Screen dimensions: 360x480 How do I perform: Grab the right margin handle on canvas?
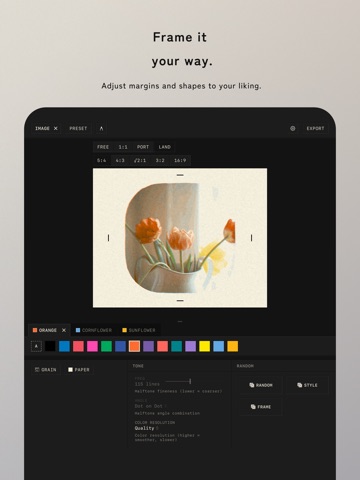tap(251, 238)
